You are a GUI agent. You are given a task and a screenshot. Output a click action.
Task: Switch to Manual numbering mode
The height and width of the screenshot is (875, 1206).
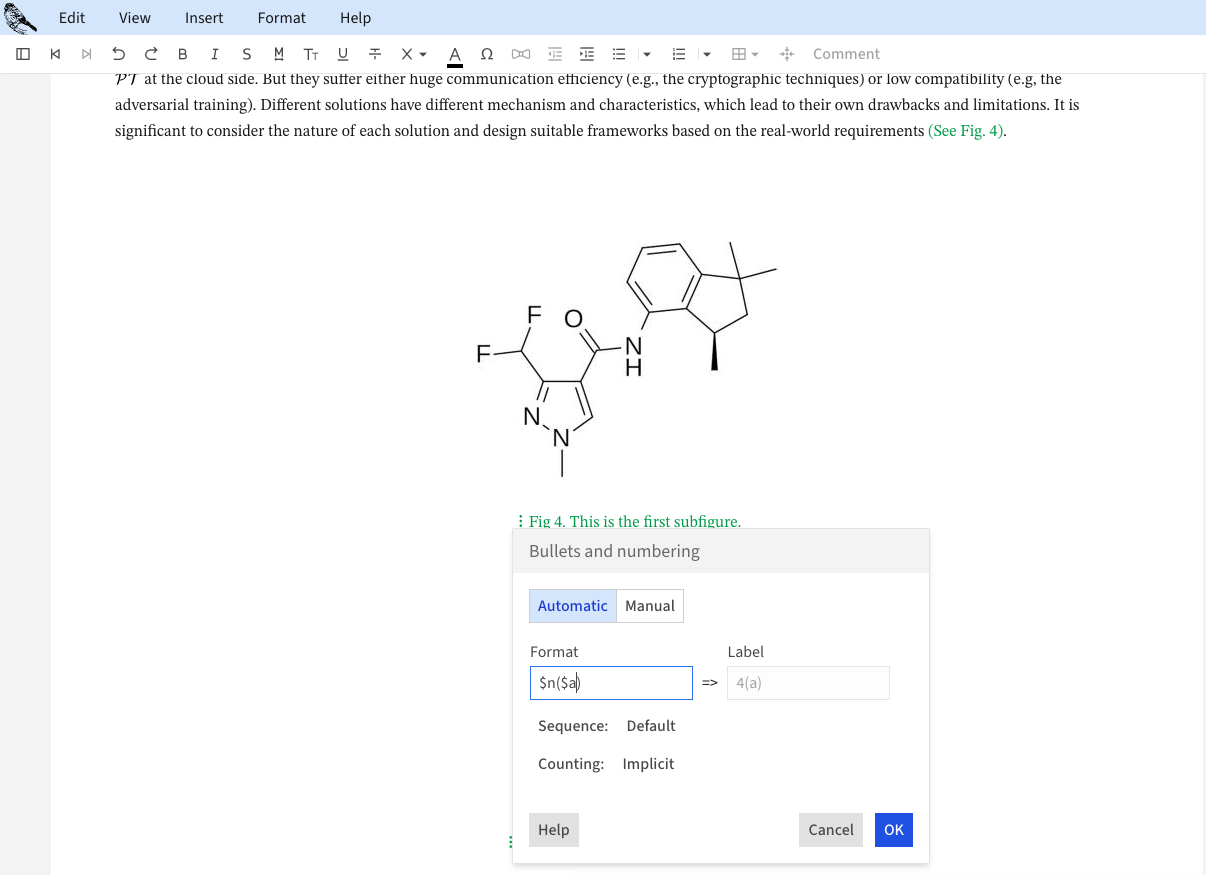pyautogui.click(x=650, y=606)
